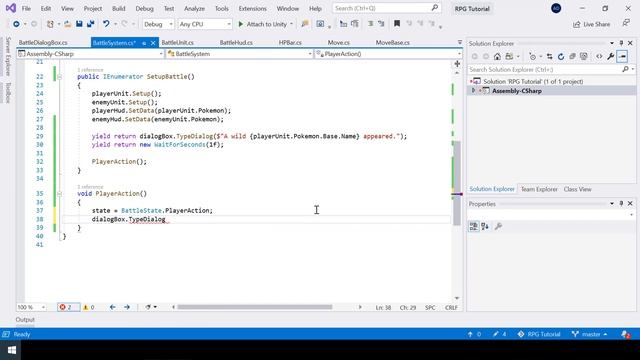This screenshot has height=360, width=640.
Task: Open the open-documents tab list dropdown
Action: click(x=460, y=42)
